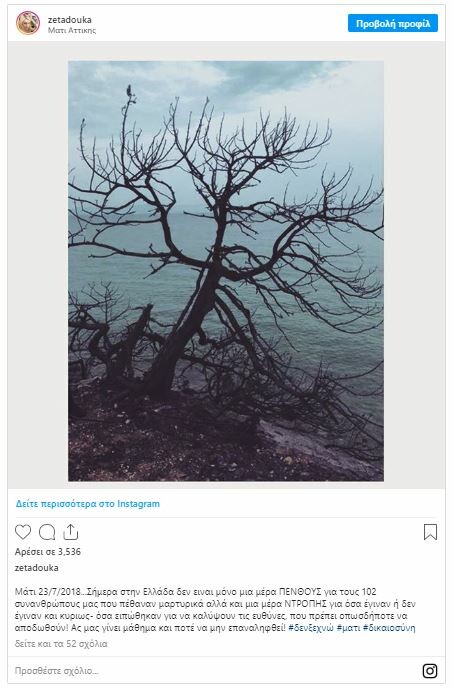Click the bird perched atop the tree
This screenshot has height=689, width=453.
point(129,91)
